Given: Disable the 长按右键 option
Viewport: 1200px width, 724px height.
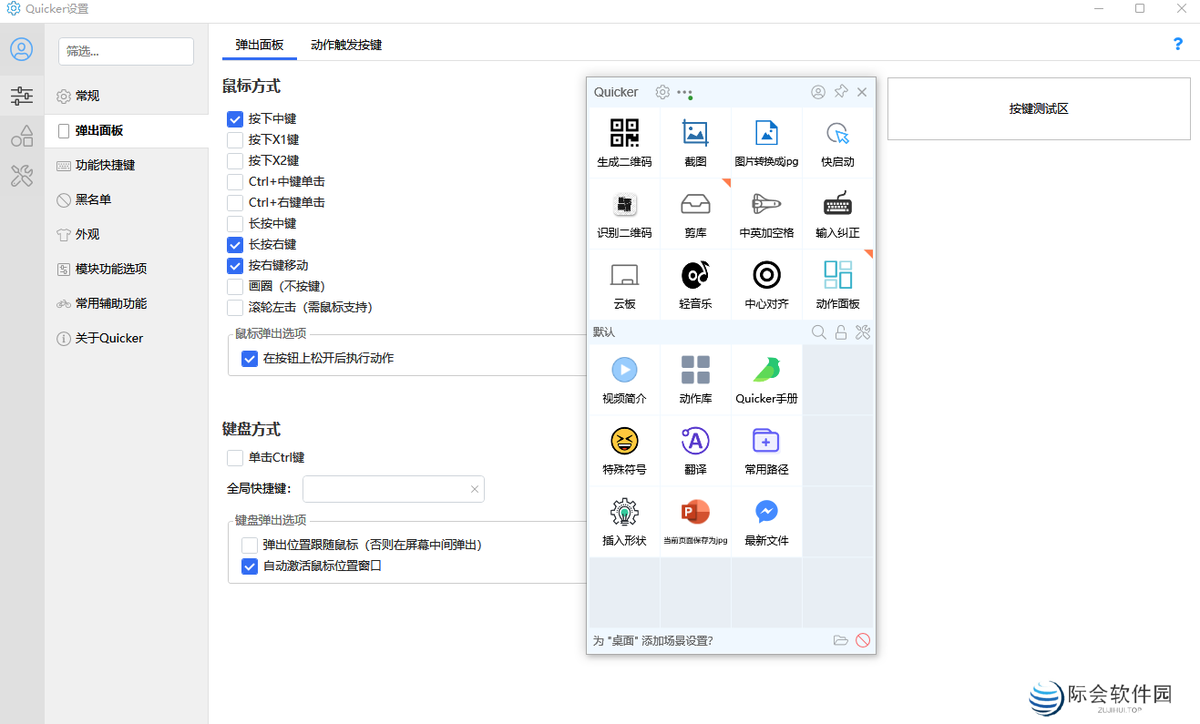Looking at the screenshot, I should 234,244.
